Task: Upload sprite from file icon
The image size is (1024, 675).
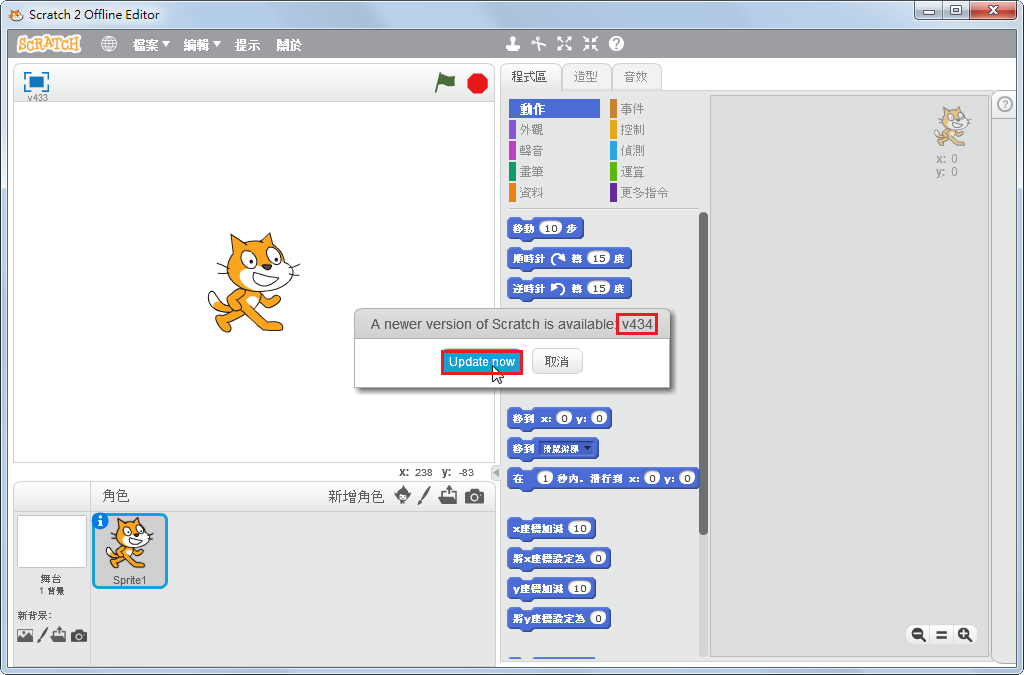Action: [x=448, y=495]
